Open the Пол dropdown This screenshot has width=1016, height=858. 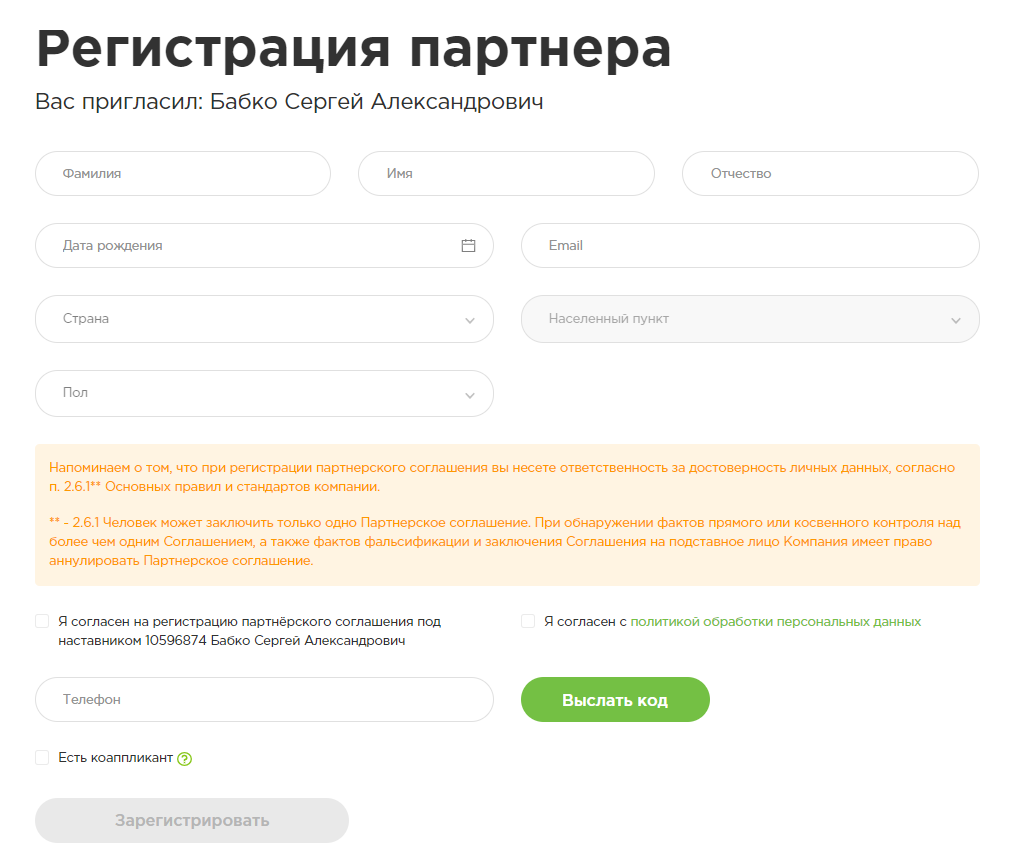[x=264, y=393]
